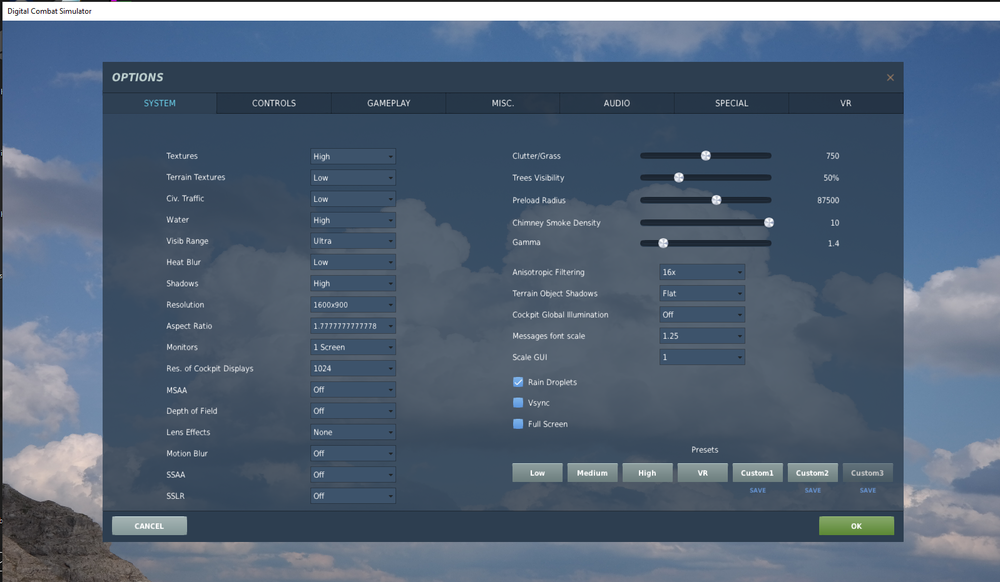1000x582 pixels.
Task: Switch to the CONTROLS tab
Action: tap(273, 102)
